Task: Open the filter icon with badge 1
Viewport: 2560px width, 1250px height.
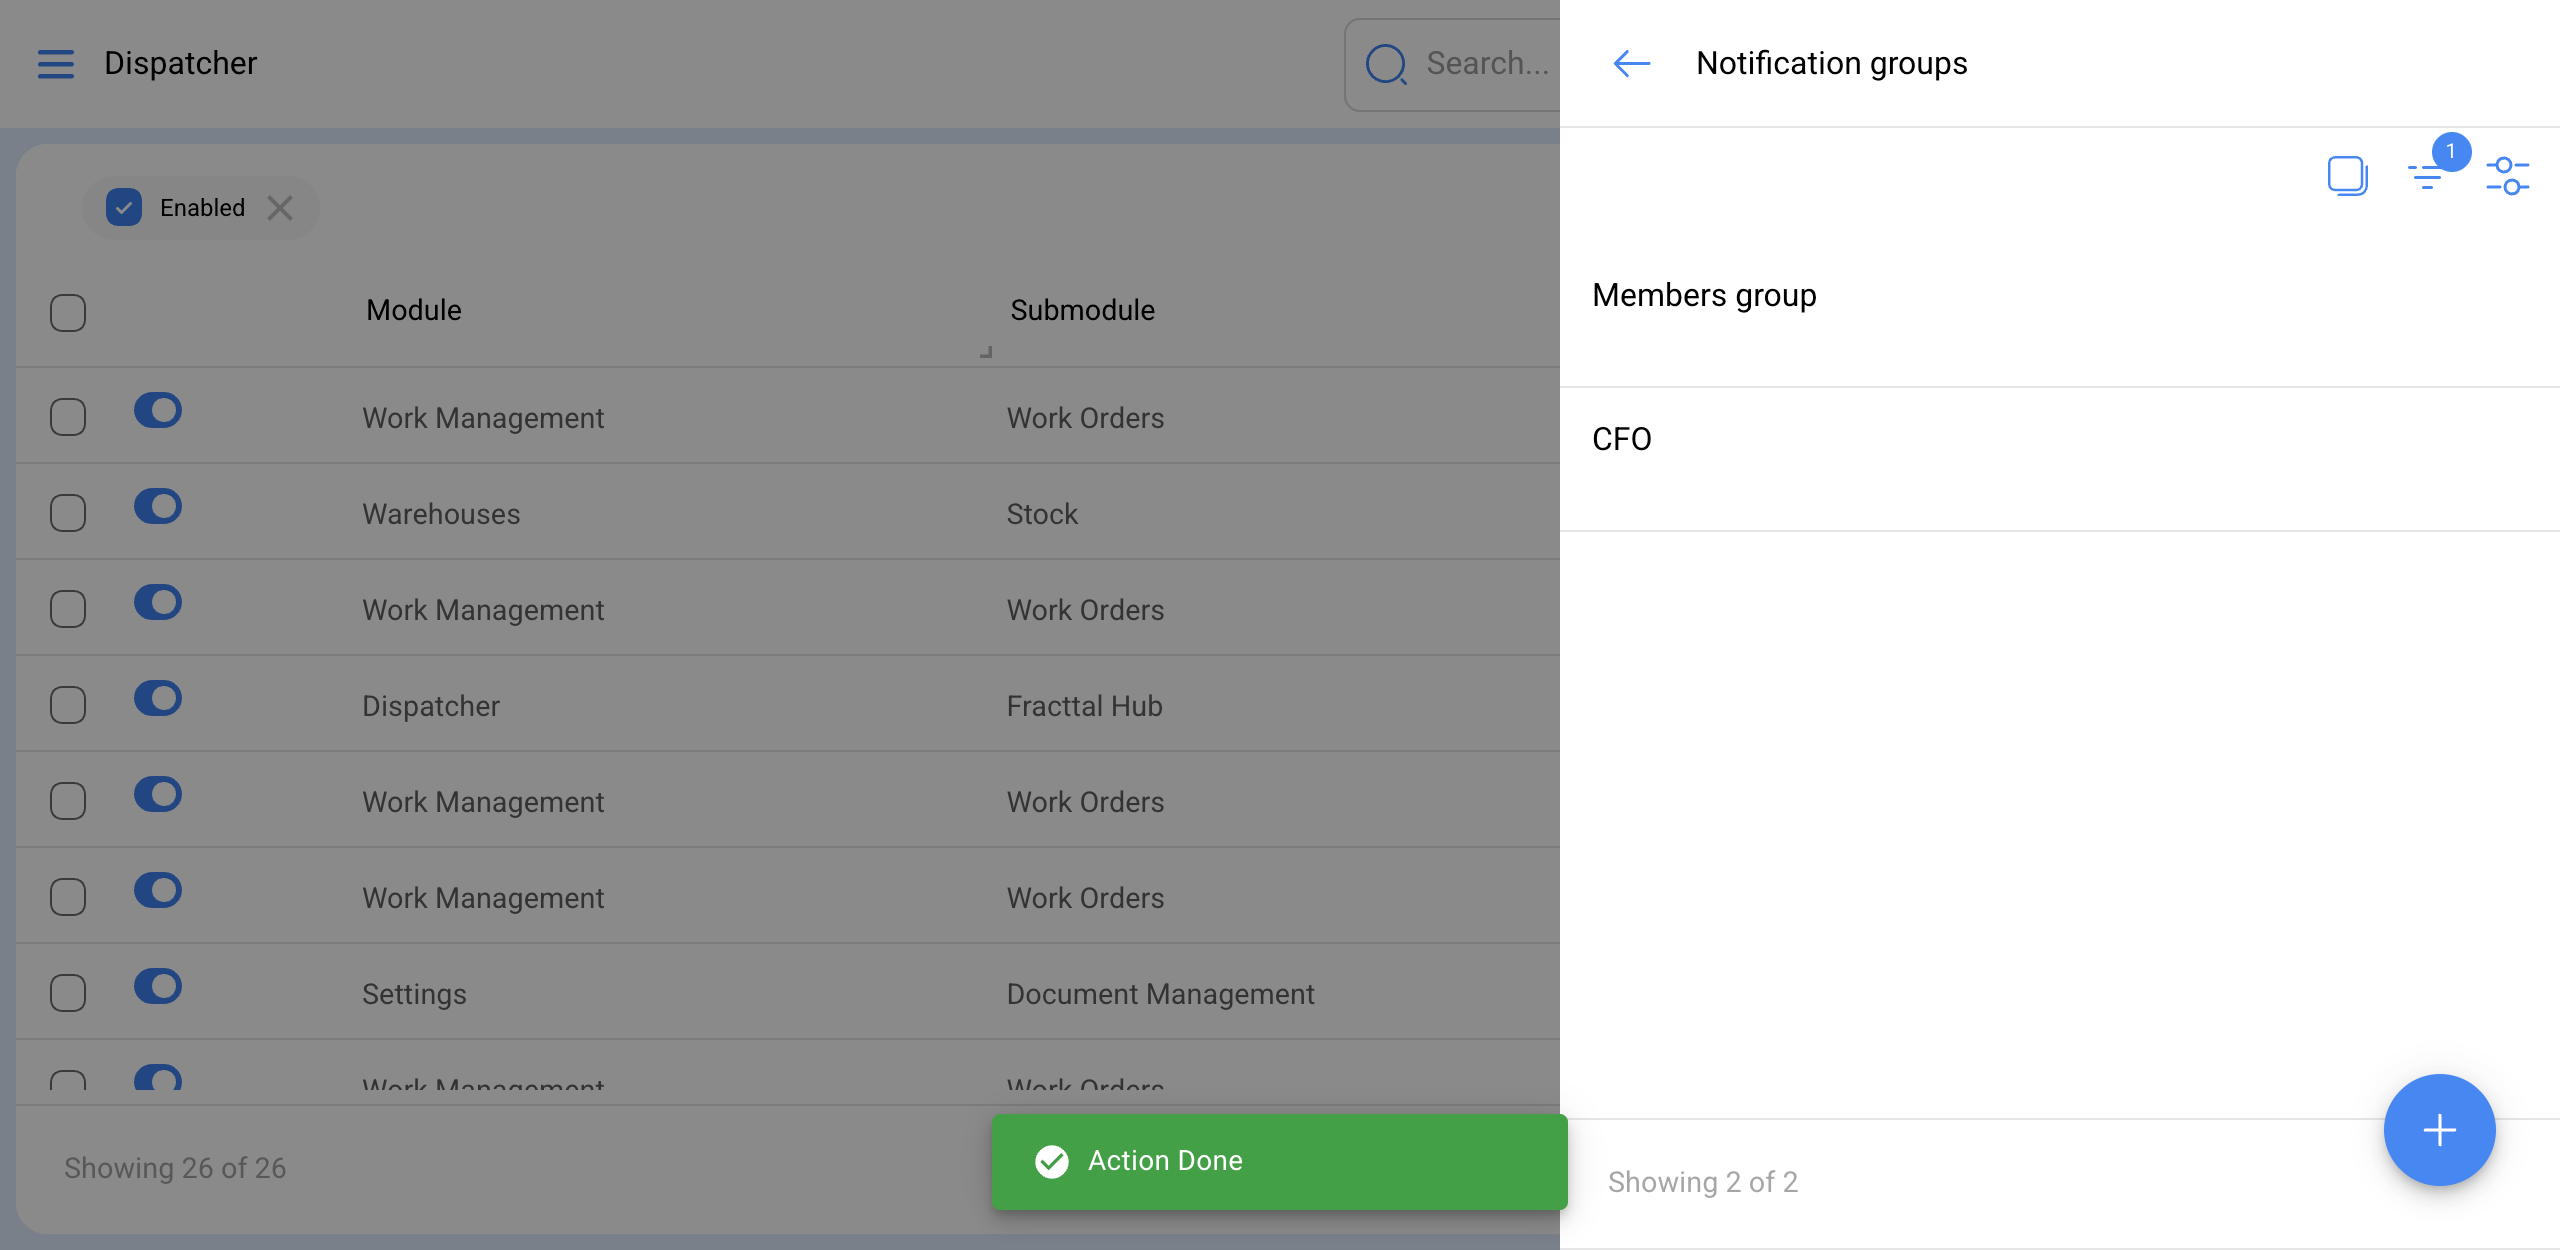Action: pyautogui.click(x=2427, y=176)
